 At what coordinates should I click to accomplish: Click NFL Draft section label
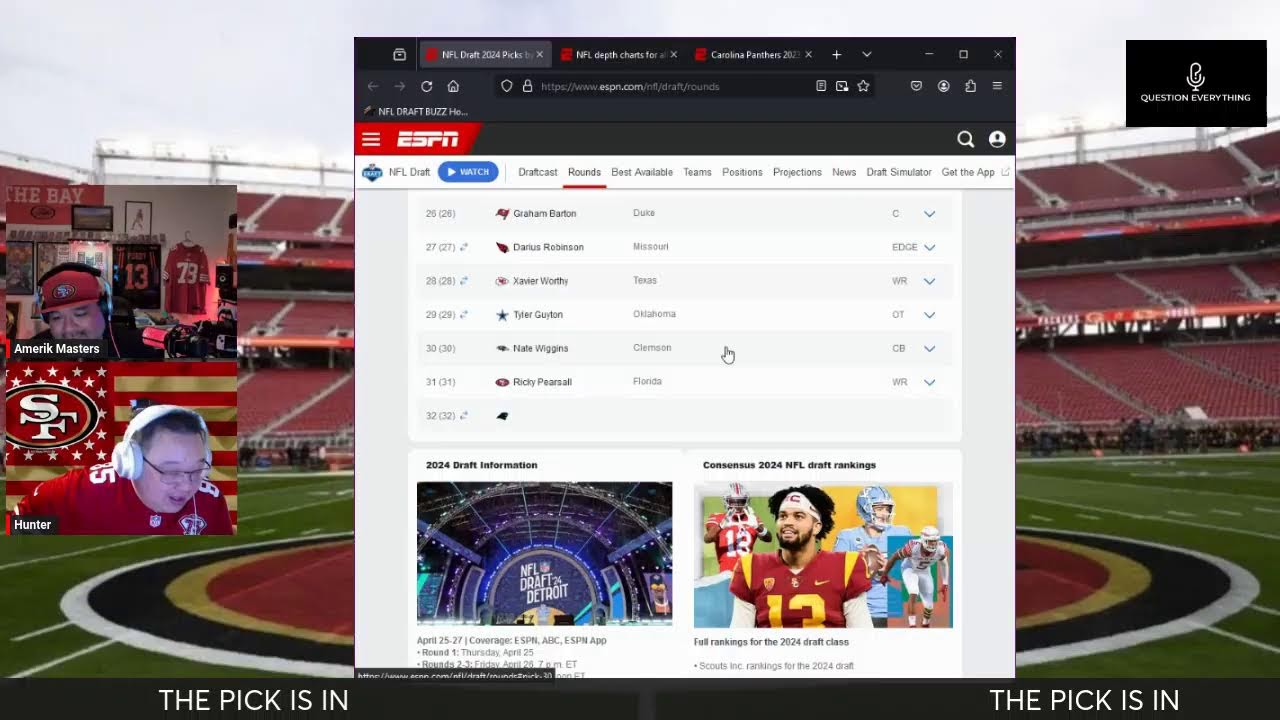409,172
